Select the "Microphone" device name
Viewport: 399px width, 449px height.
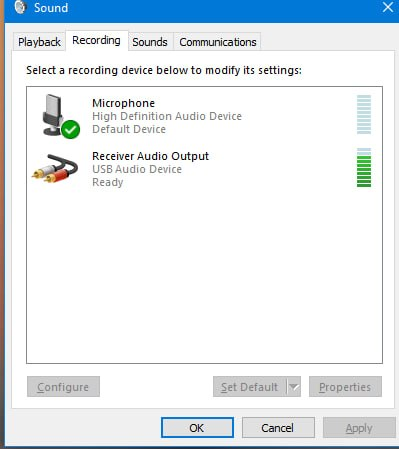pos(123,103)
